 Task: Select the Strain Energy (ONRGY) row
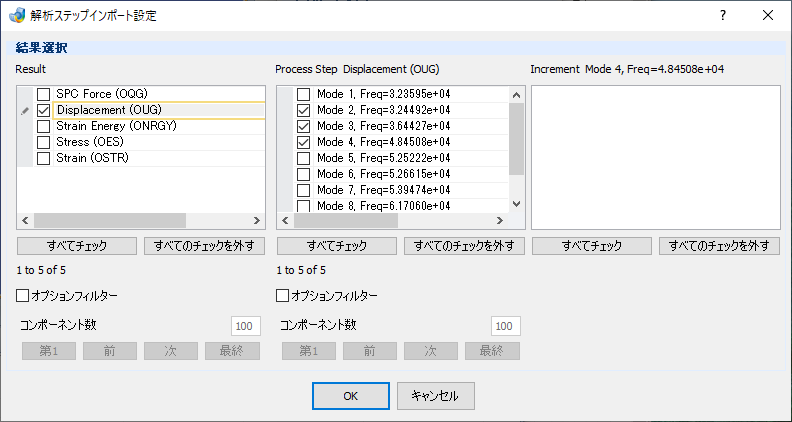151,126
